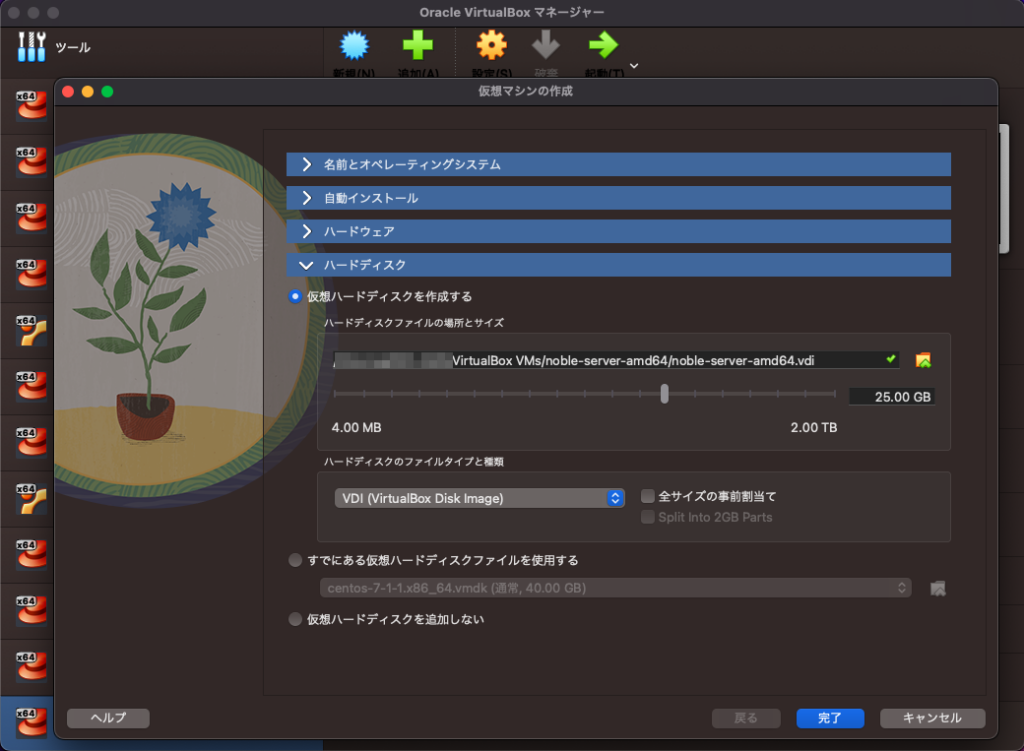This screenshot has width=1024, height=751.
Task: Click the noble-server-amd64.vdi path field
Action: click(x=616, y=360)
